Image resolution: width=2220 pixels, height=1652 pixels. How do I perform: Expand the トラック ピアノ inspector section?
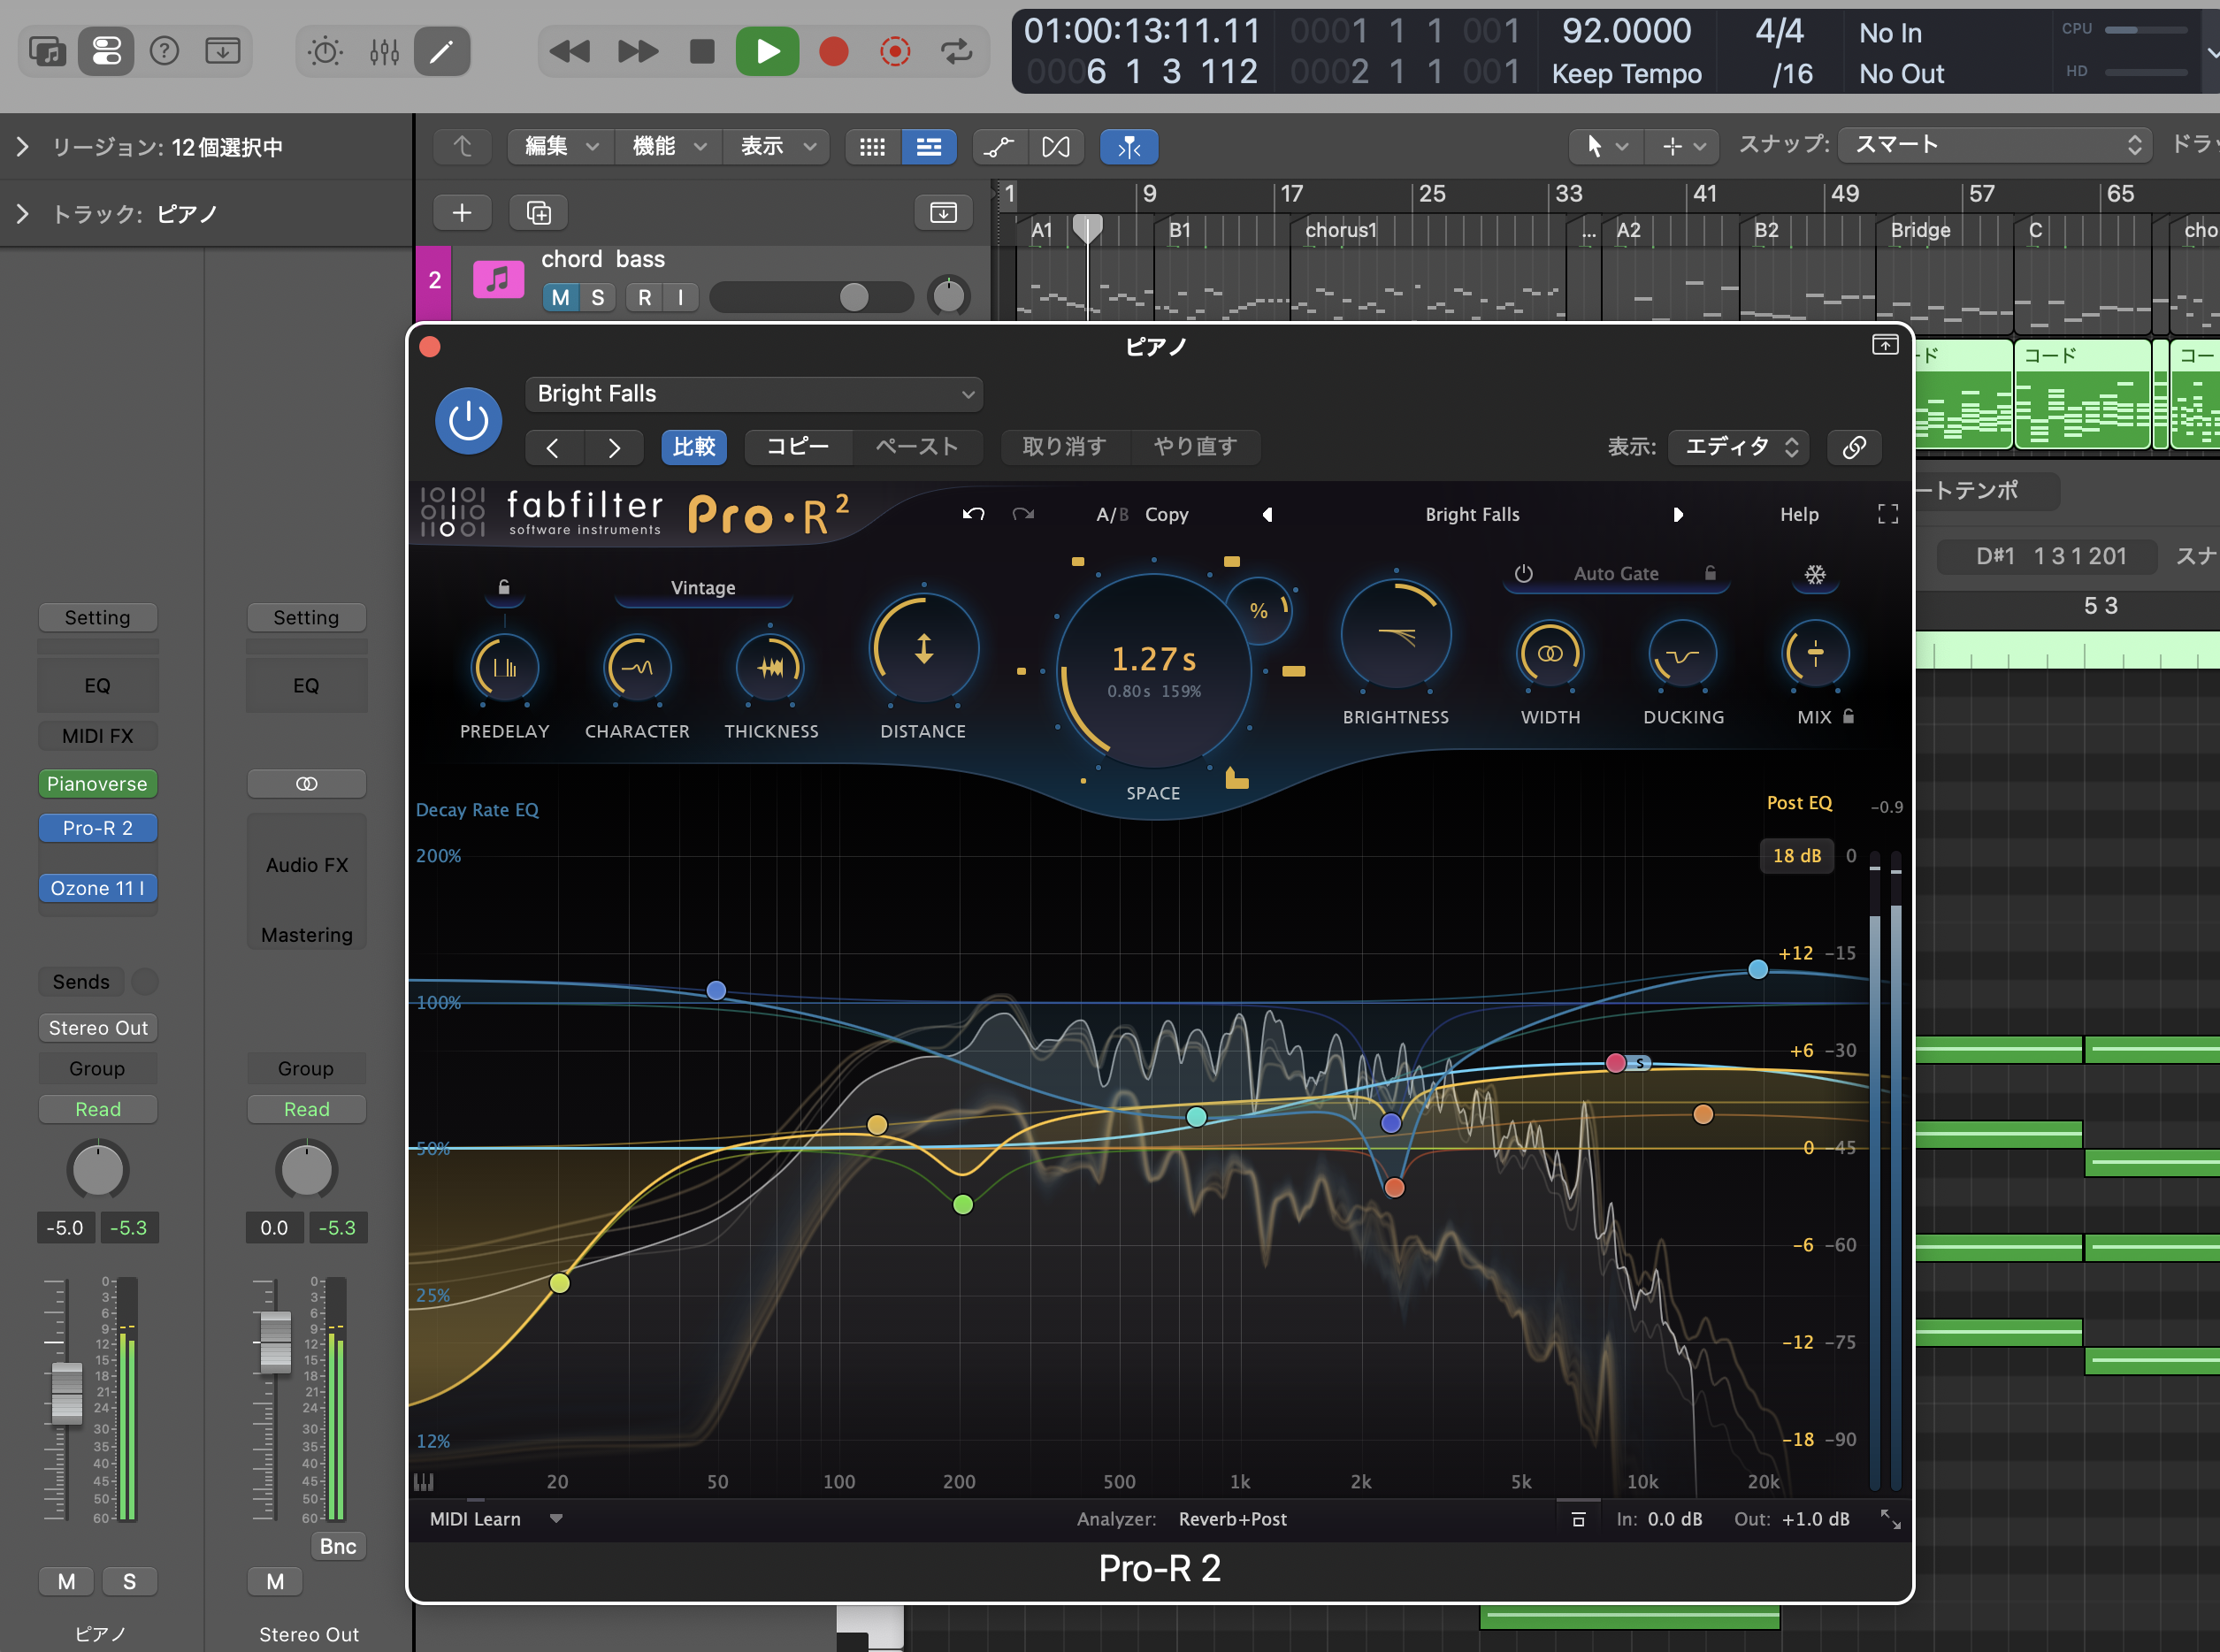(22, 213)
